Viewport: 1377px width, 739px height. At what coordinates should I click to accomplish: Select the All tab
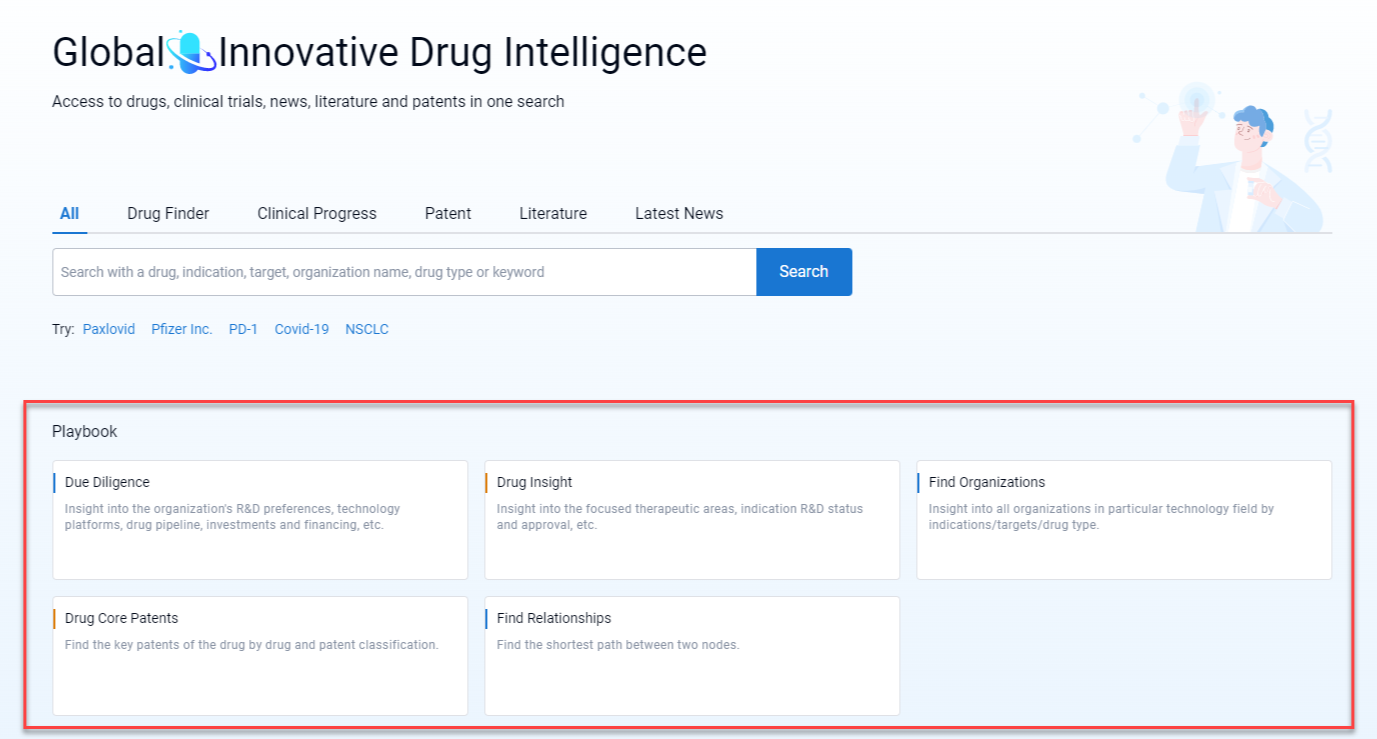tap(69, 213)
